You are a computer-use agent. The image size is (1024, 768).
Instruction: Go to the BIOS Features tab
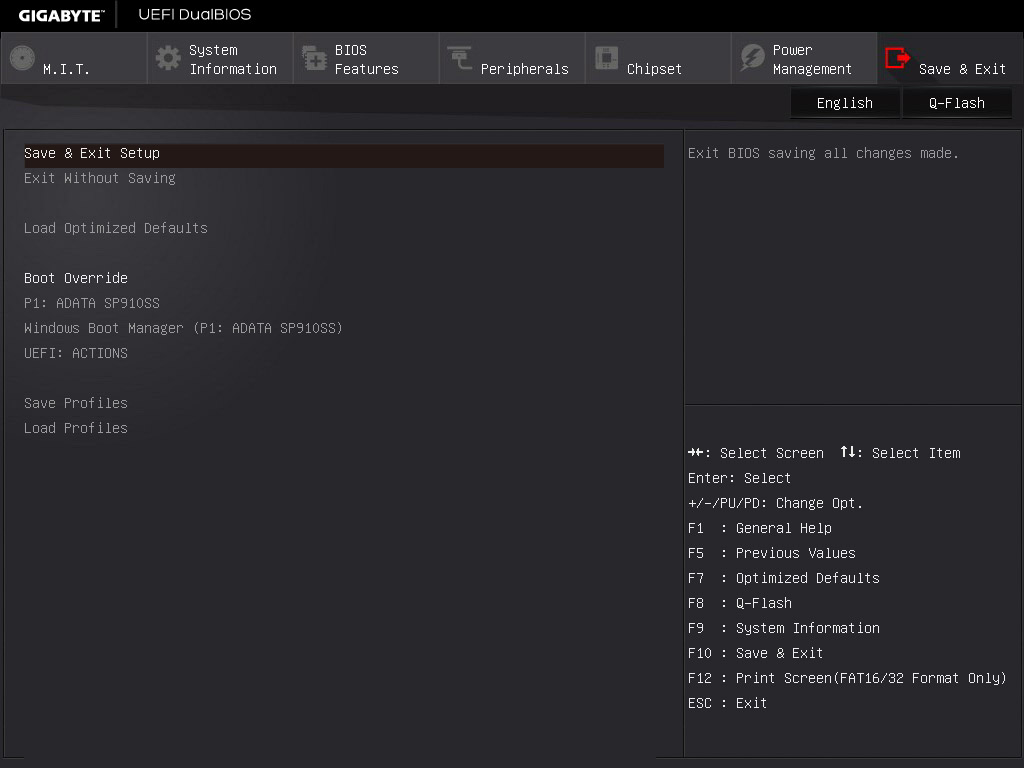[x=366, y=59]
